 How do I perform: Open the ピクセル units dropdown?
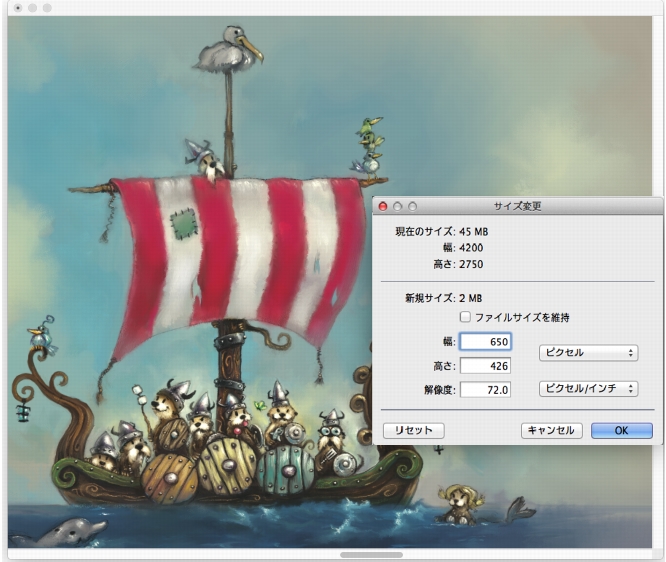click(588, 353)
